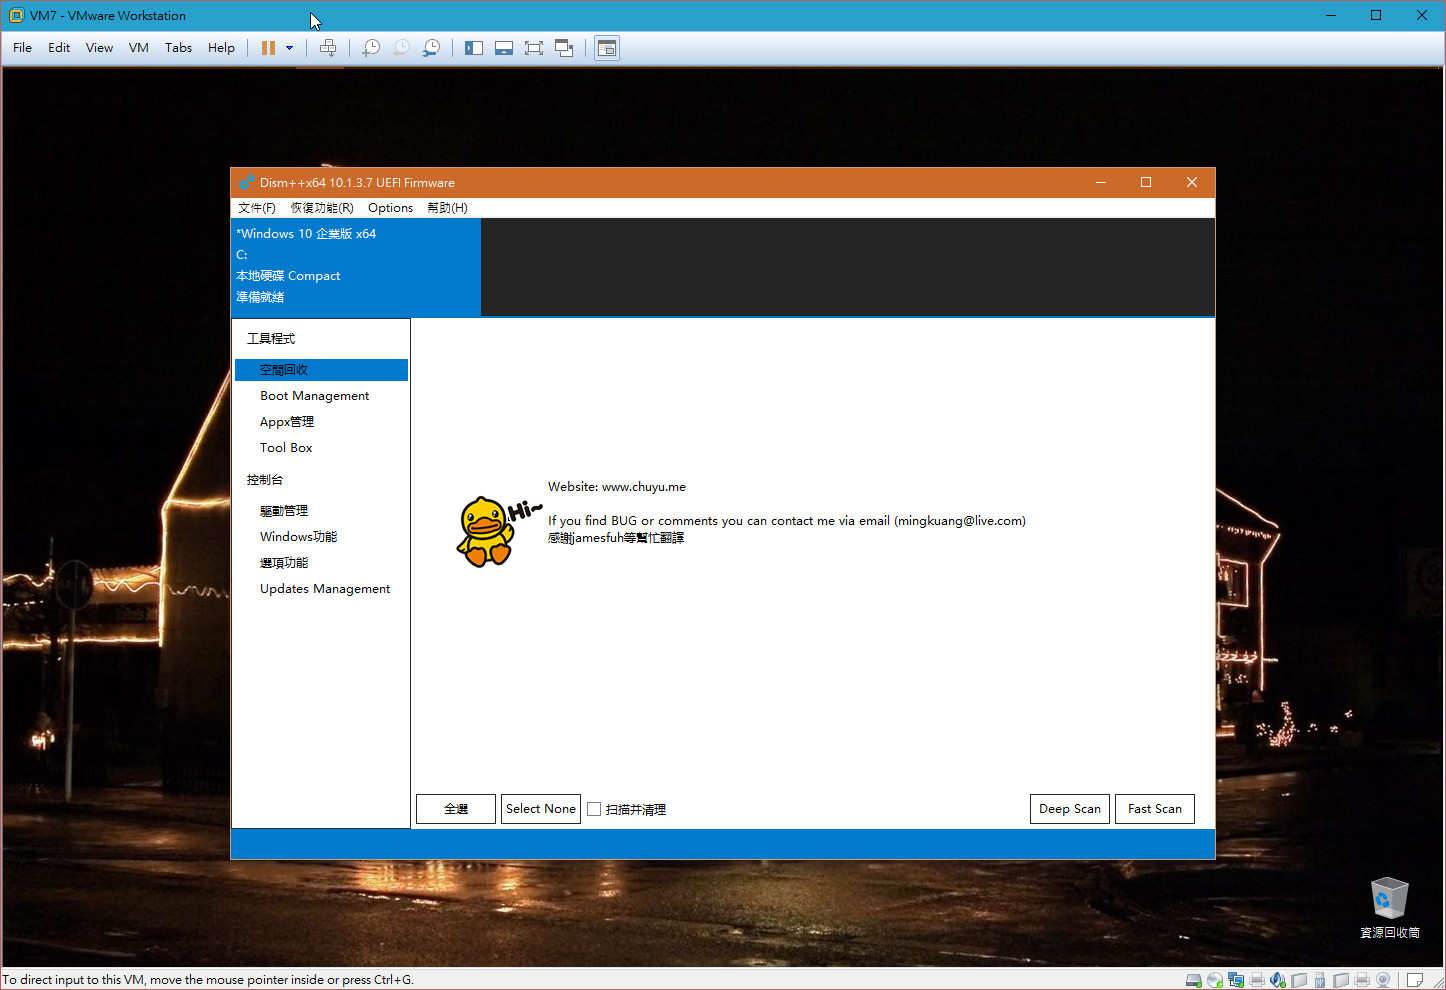1446x990 pixels.
Task: Click the Dism++ app icon in title bar
Action: pos(246,182)
